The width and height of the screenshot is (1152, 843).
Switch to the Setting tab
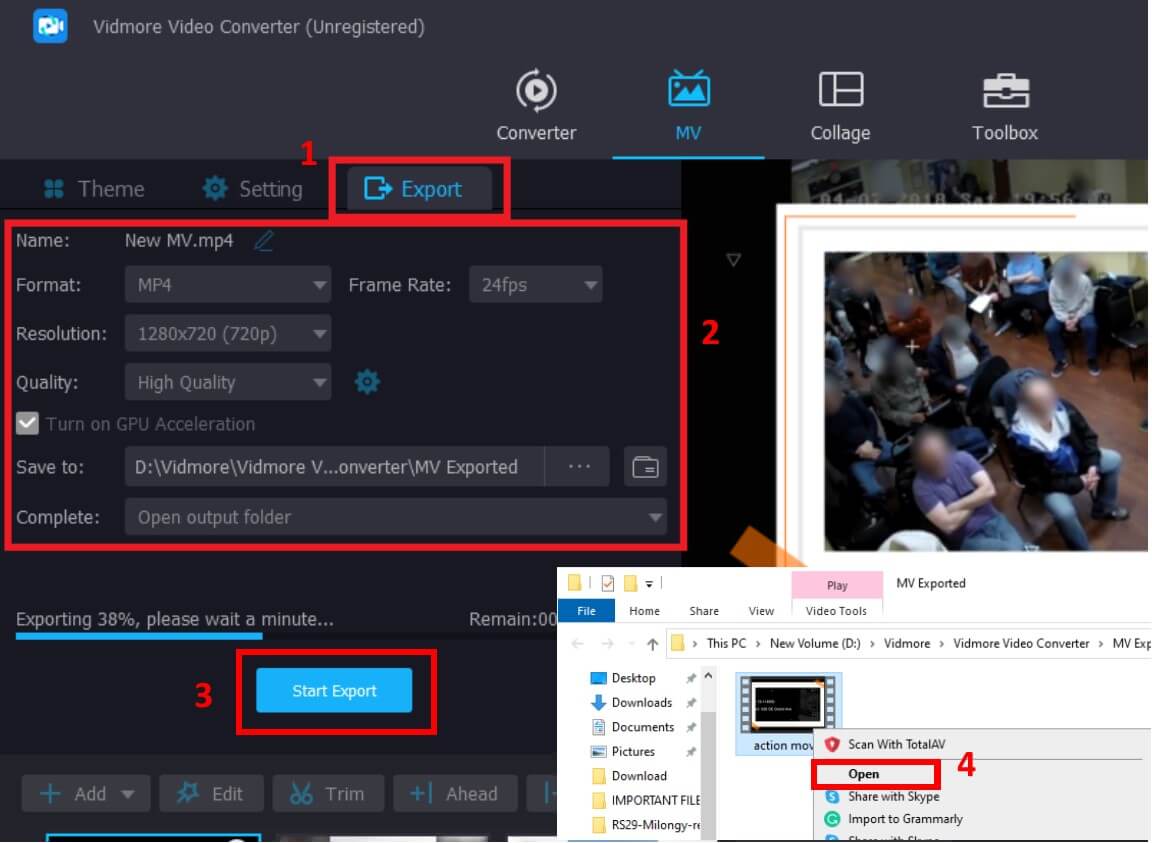252,189
